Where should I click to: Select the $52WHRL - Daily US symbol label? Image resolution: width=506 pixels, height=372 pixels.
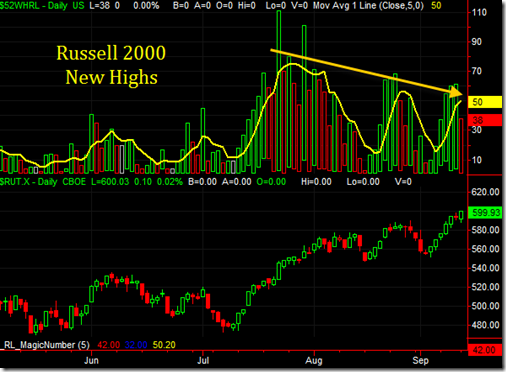click(x=42, y=6)
